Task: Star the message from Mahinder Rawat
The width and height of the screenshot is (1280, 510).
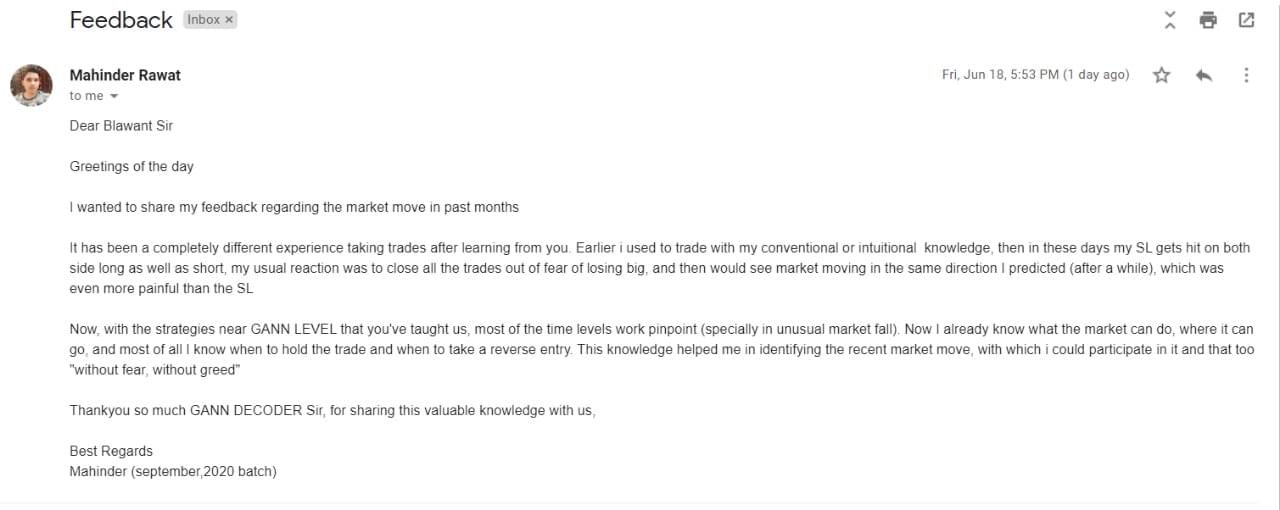Action: 1161,75
